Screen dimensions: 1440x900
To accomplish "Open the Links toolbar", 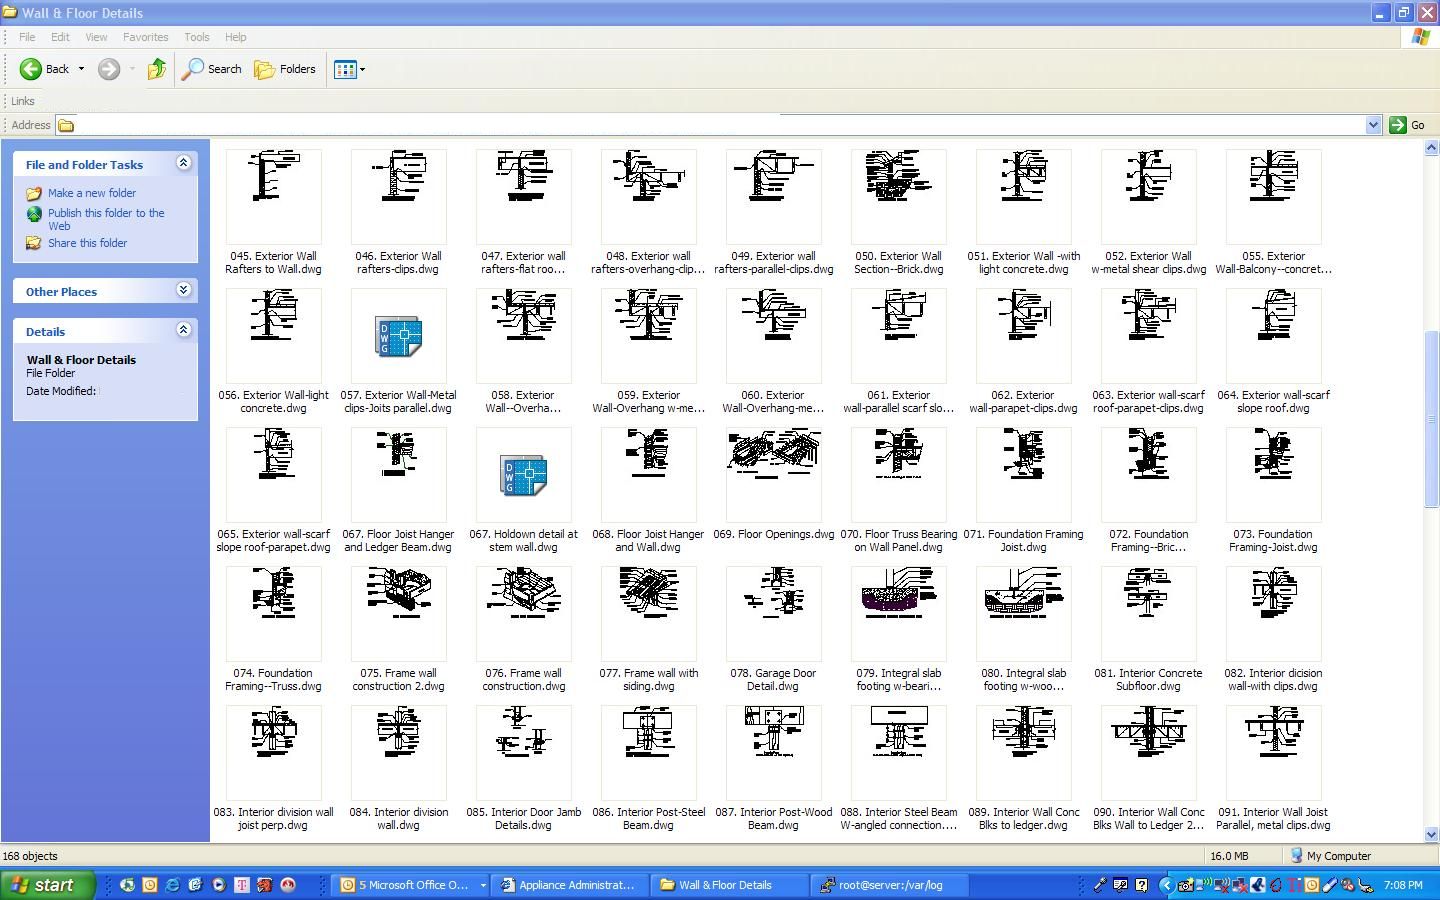I will coord(22,101).
